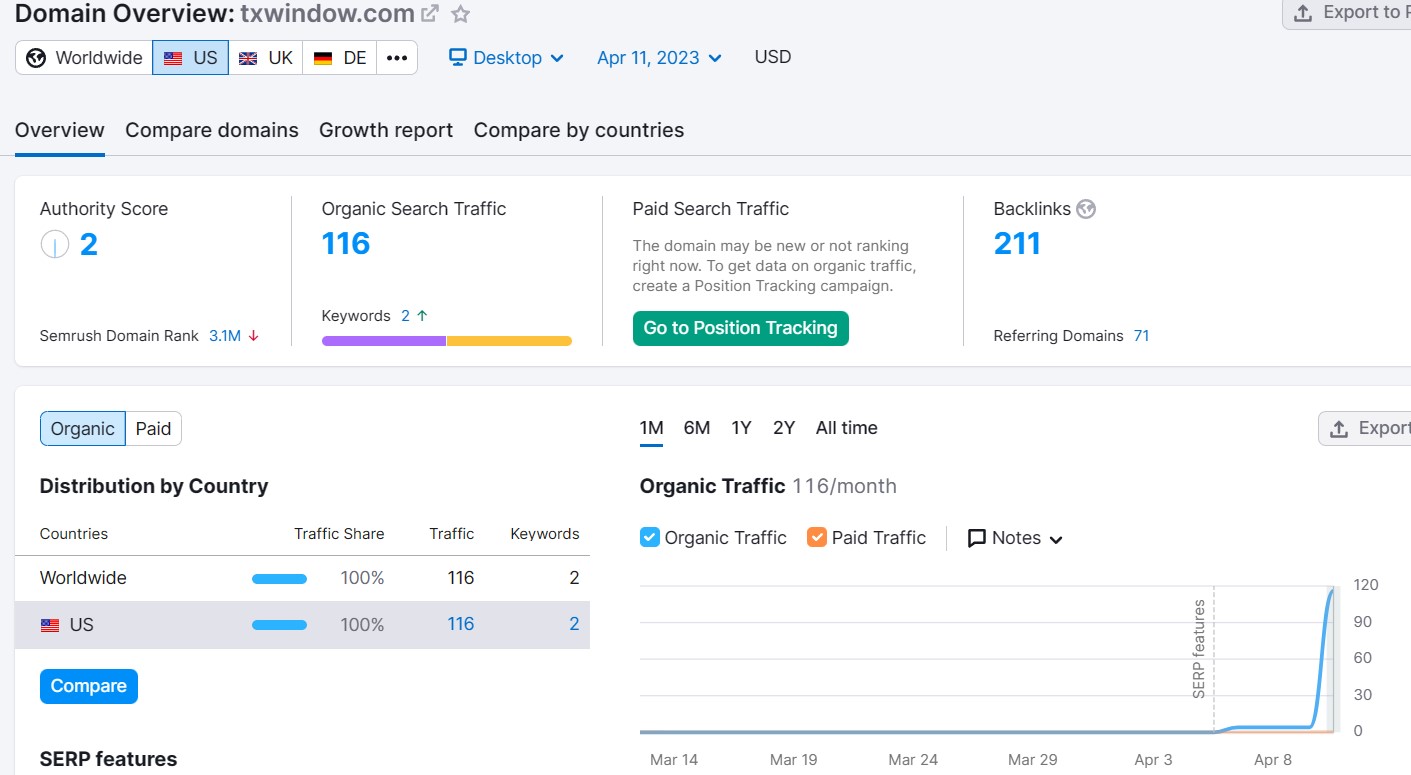Click the external link icon beside txwindow.com
The image size is (1411, 775).
click(x=430, y=14)
